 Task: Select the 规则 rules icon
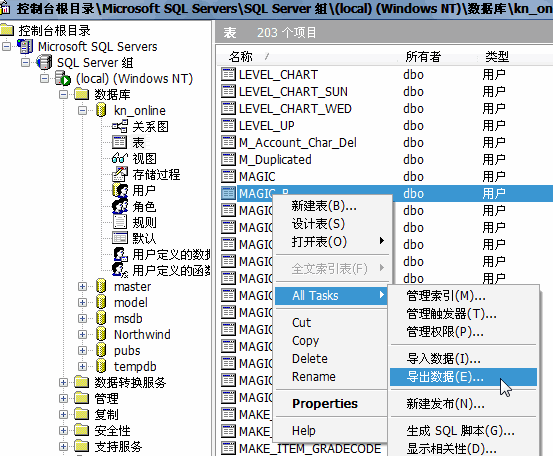pos(120,222)
